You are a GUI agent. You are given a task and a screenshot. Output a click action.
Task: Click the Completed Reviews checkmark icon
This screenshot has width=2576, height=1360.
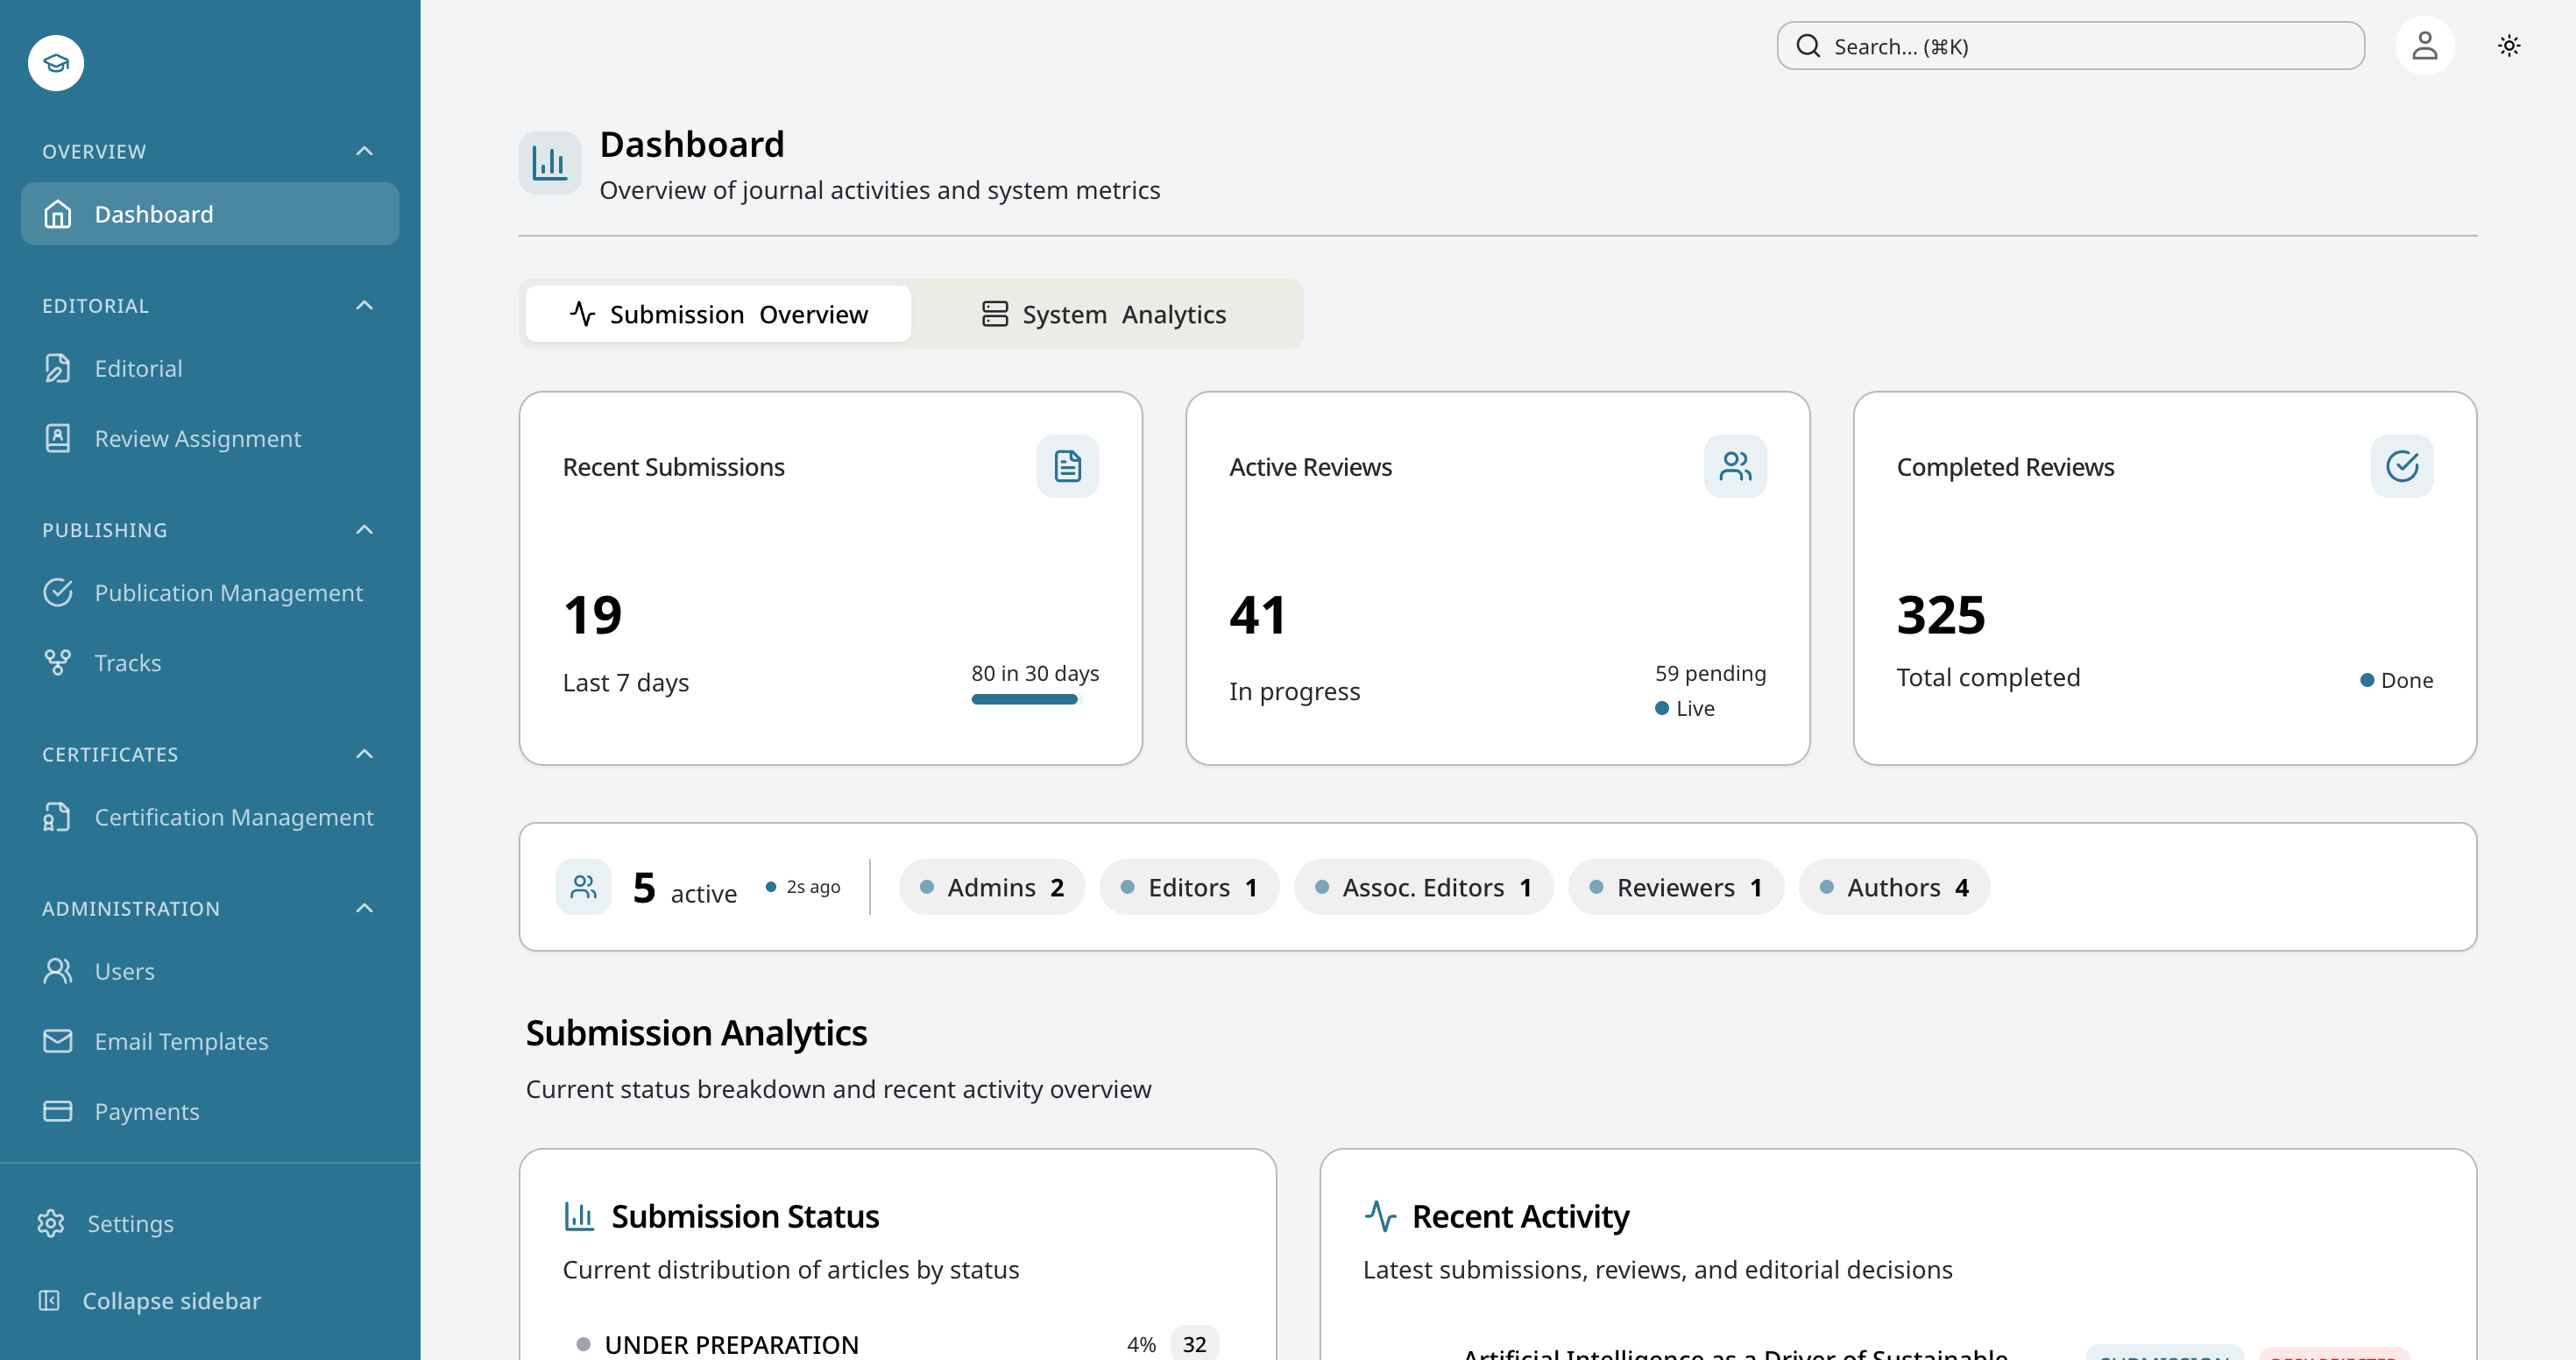[2402, 466]
